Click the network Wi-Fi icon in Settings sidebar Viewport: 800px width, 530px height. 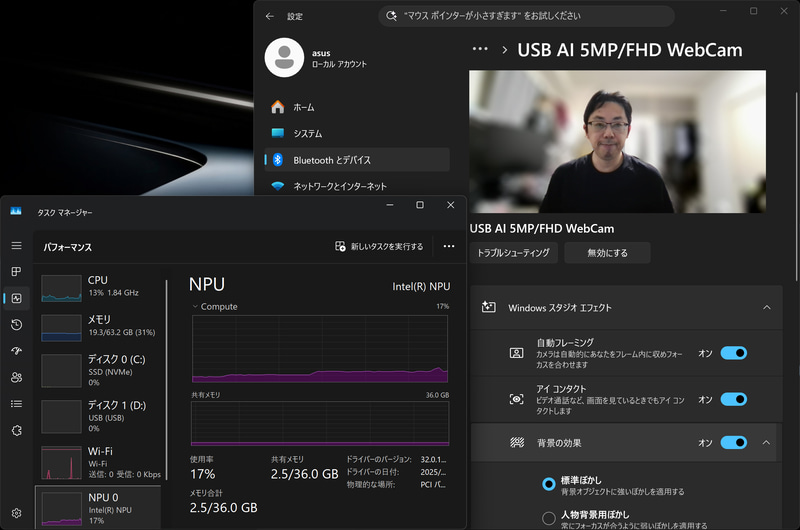click(x=278, y=186)
